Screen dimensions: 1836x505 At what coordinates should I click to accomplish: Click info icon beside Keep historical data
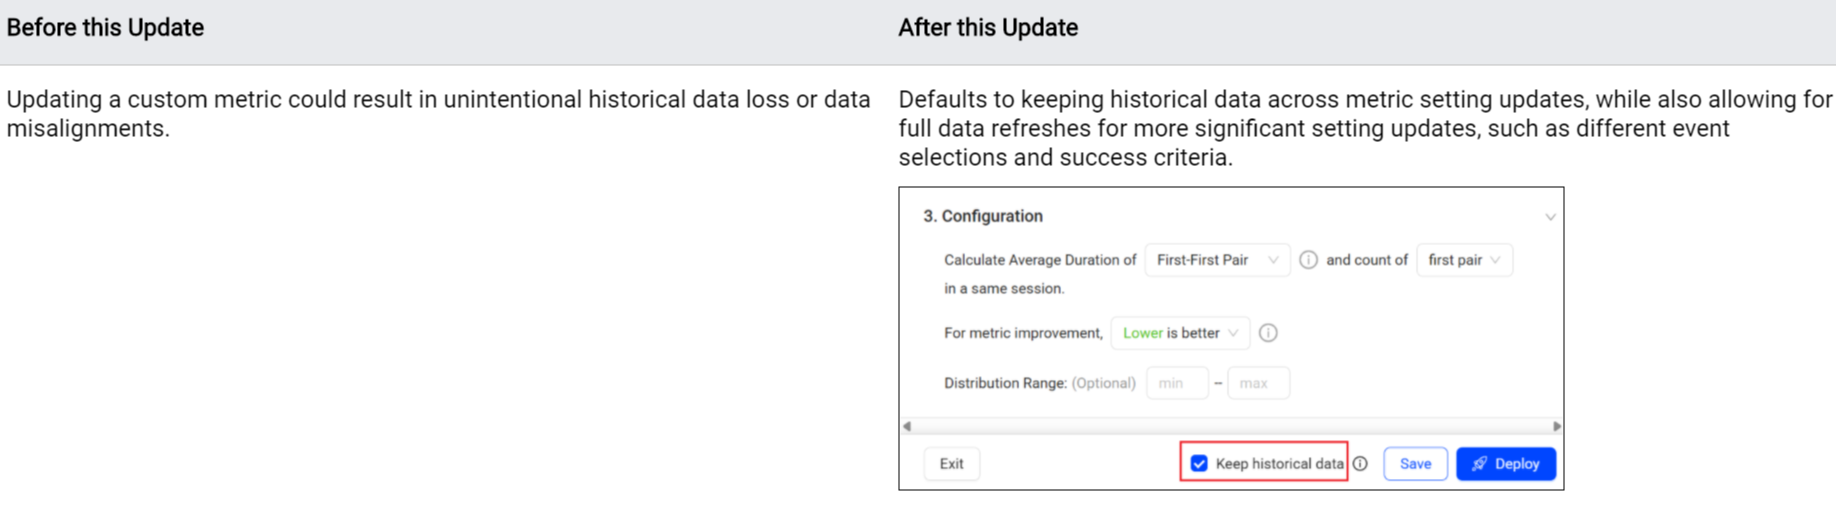1360,464
